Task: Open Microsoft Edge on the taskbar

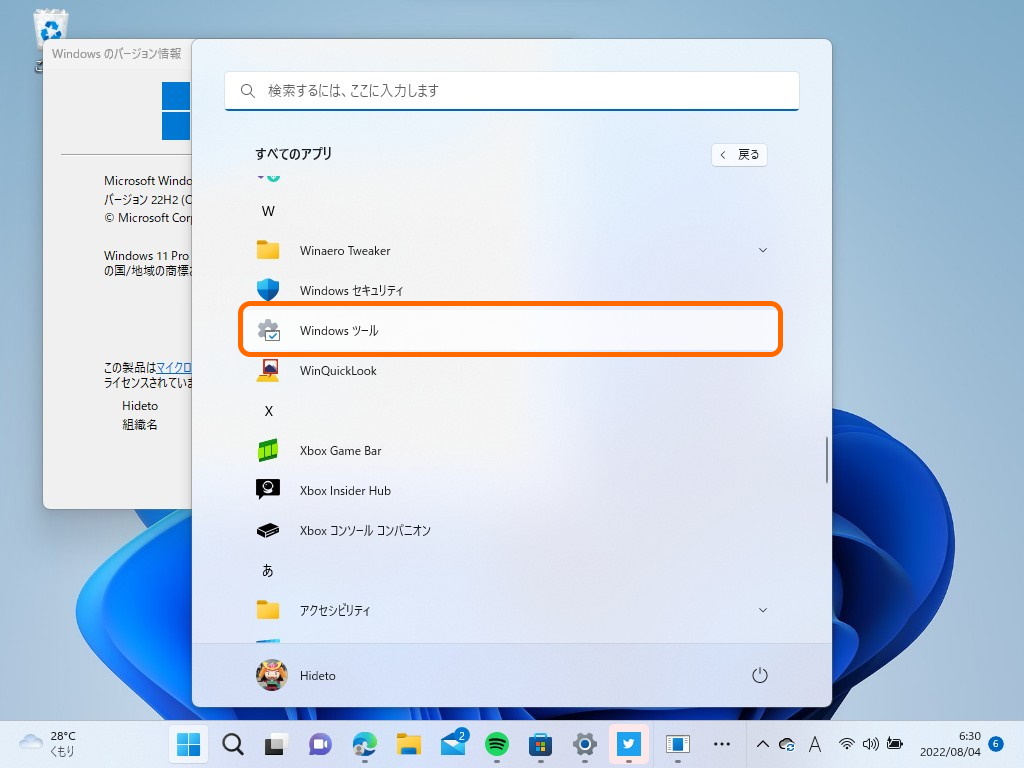Action: click(364, 744)
